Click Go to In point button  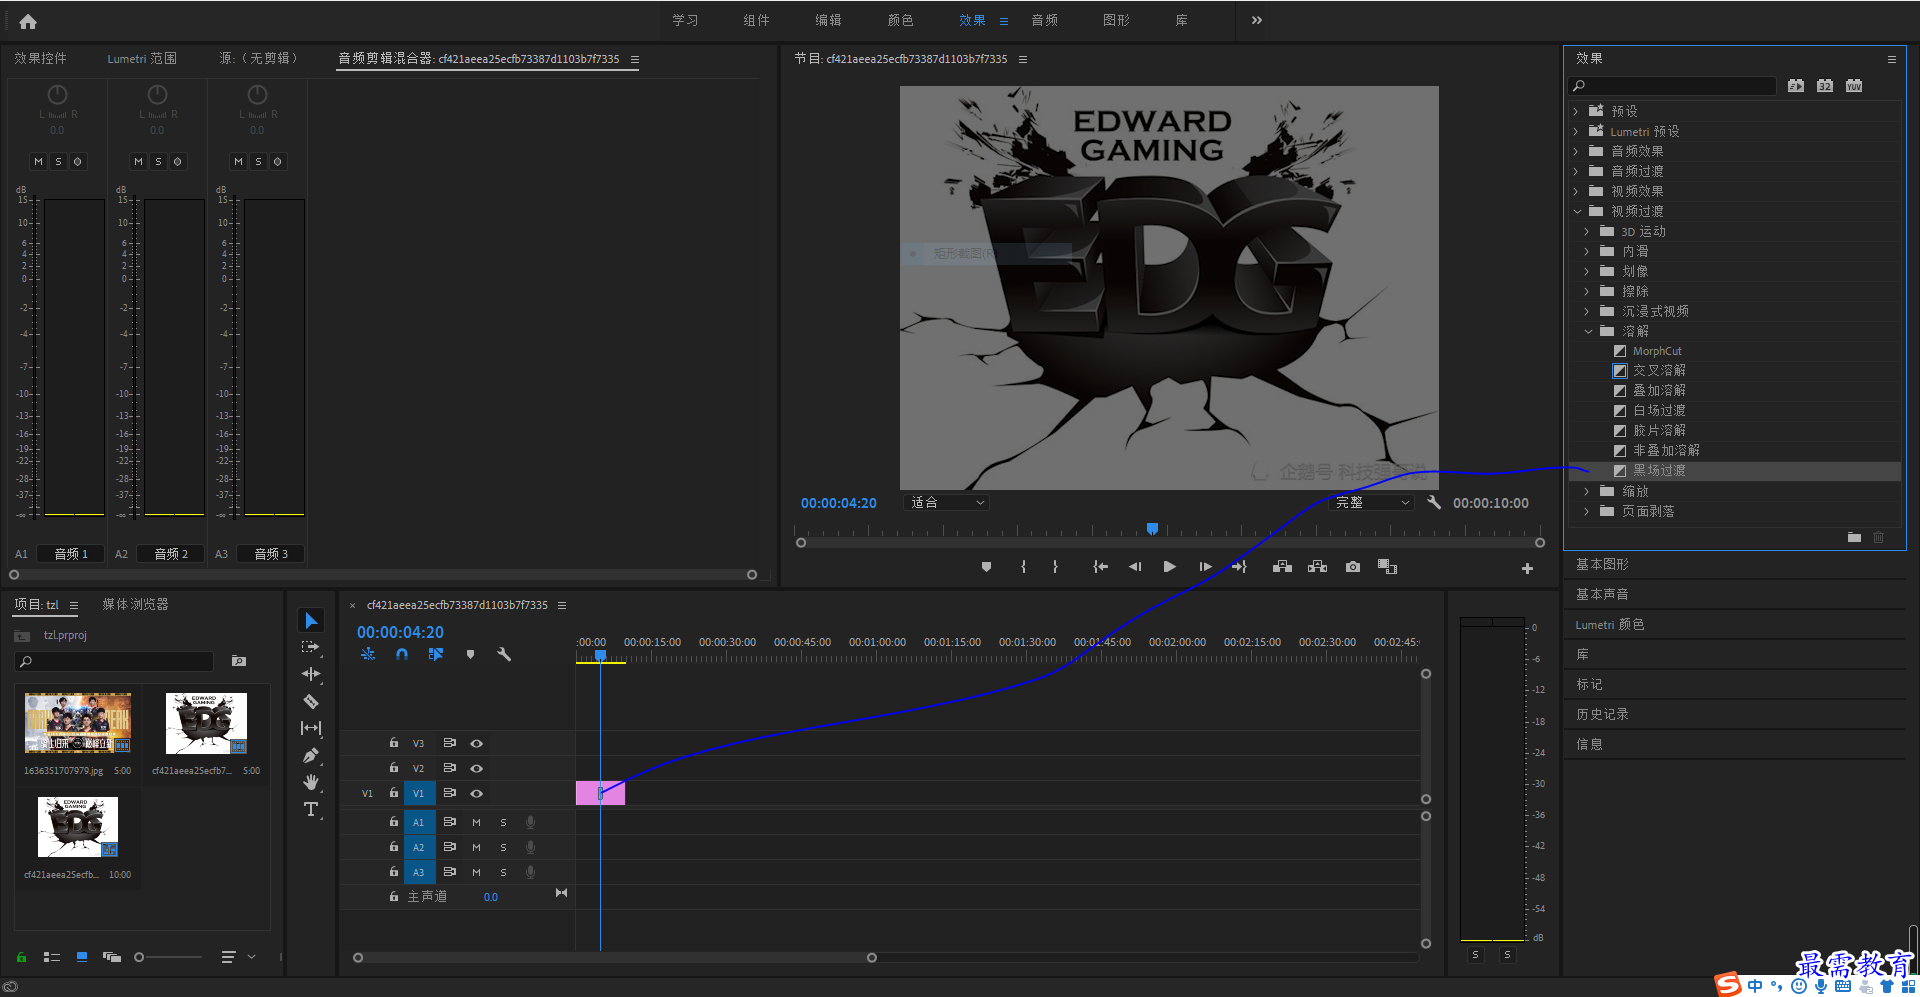1100,567
